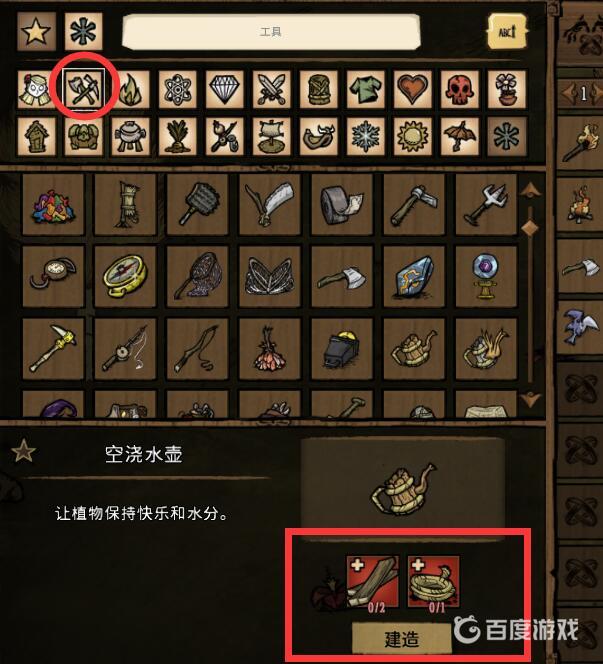Open the diamond Refine category

click(225, 89)
